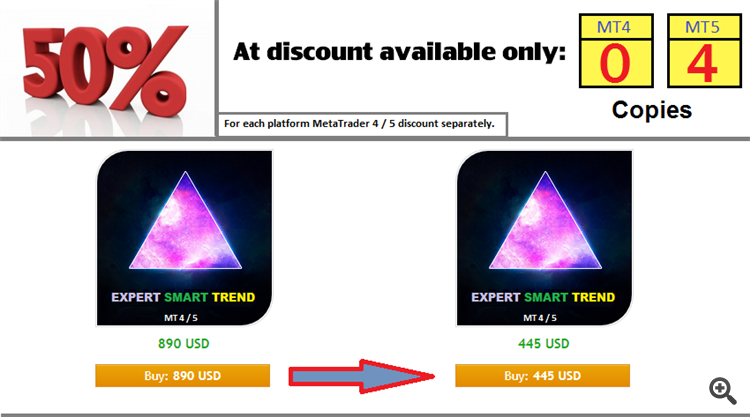Click the magnifier zoom icon
Screen dimensions: 750x417
[723, 391]
